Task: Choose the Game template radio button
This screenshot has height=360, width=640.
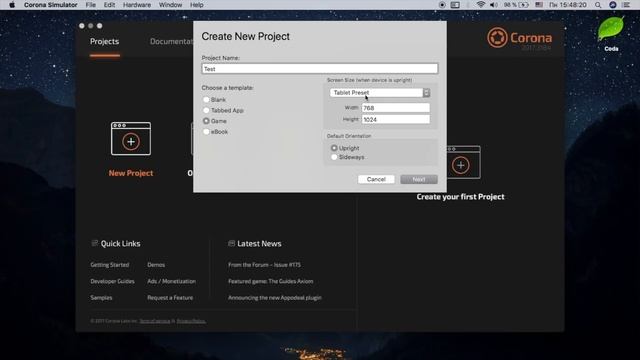Action: click(206, 121)
